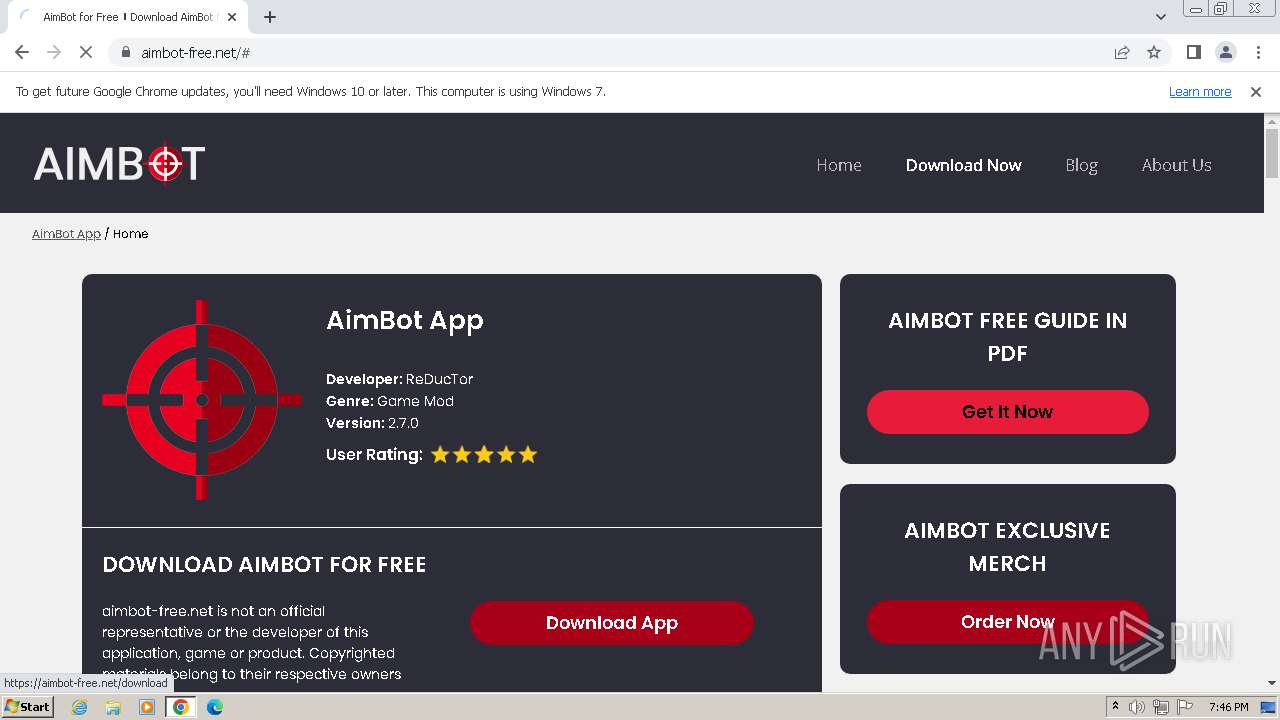Screen dimensions: 1280x720
Task: Stop page loading with the X button
Action: click(86, 52)
